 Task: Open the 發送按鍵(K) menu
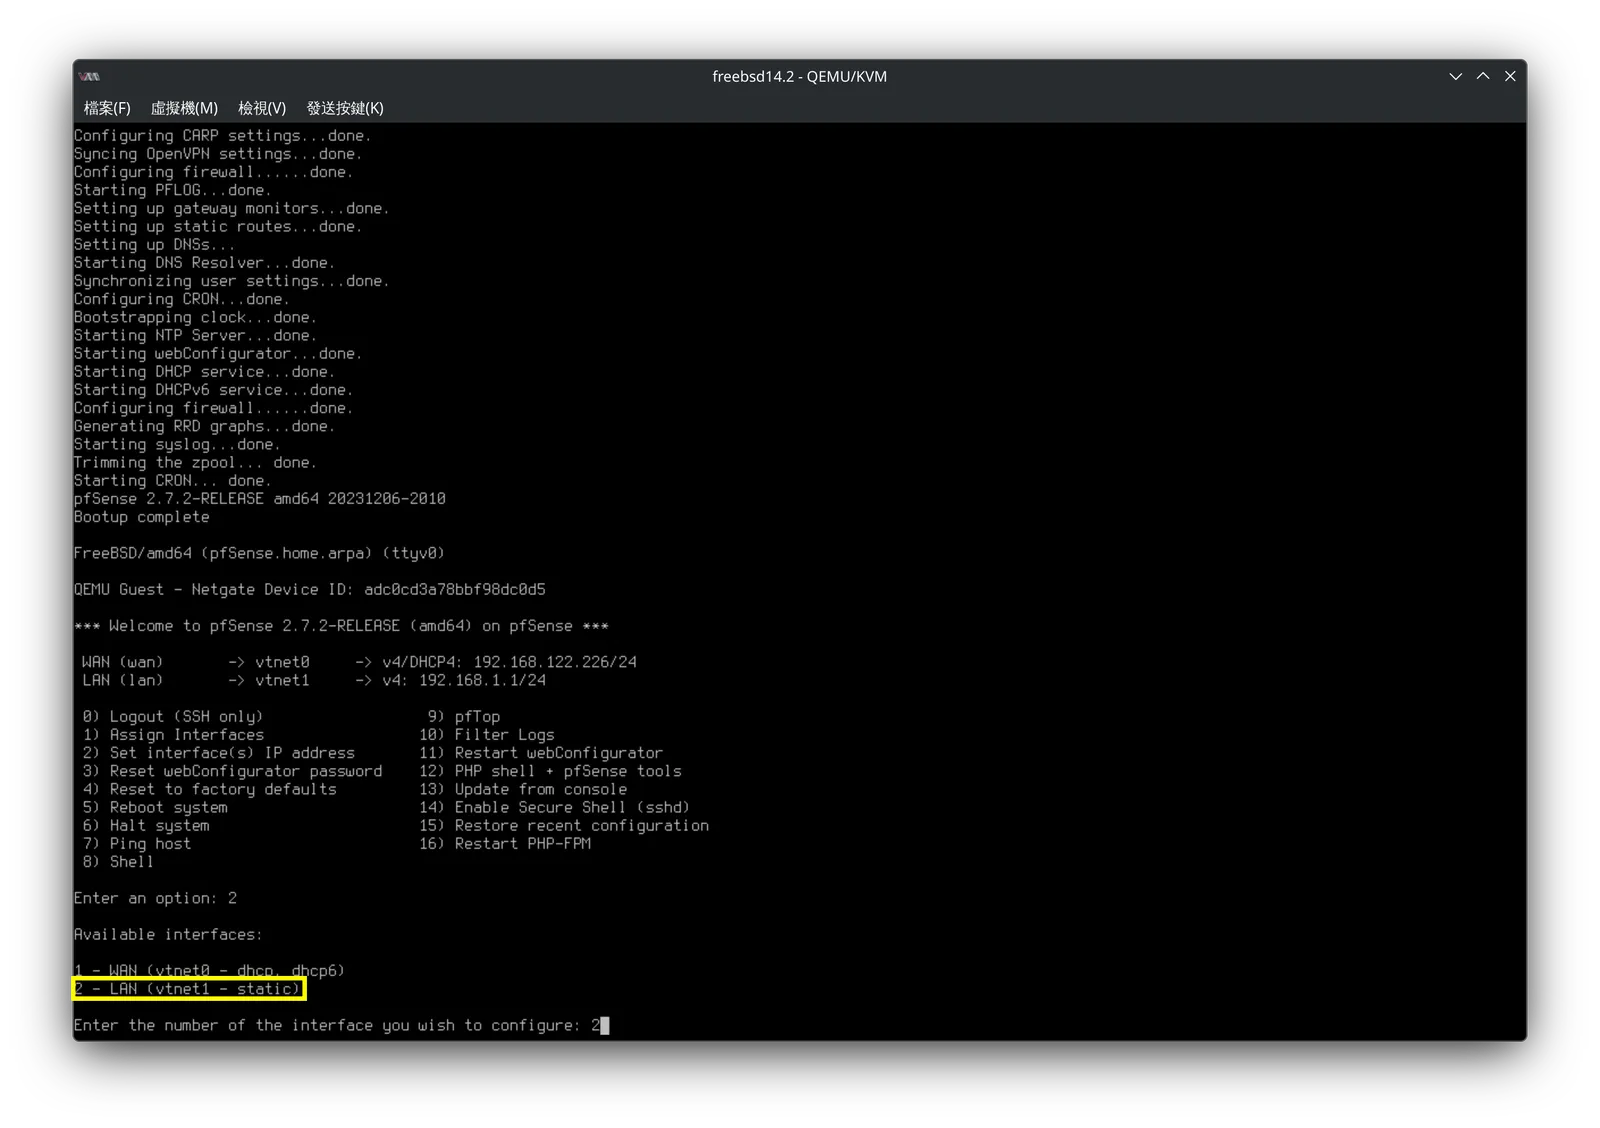[345, 108]
